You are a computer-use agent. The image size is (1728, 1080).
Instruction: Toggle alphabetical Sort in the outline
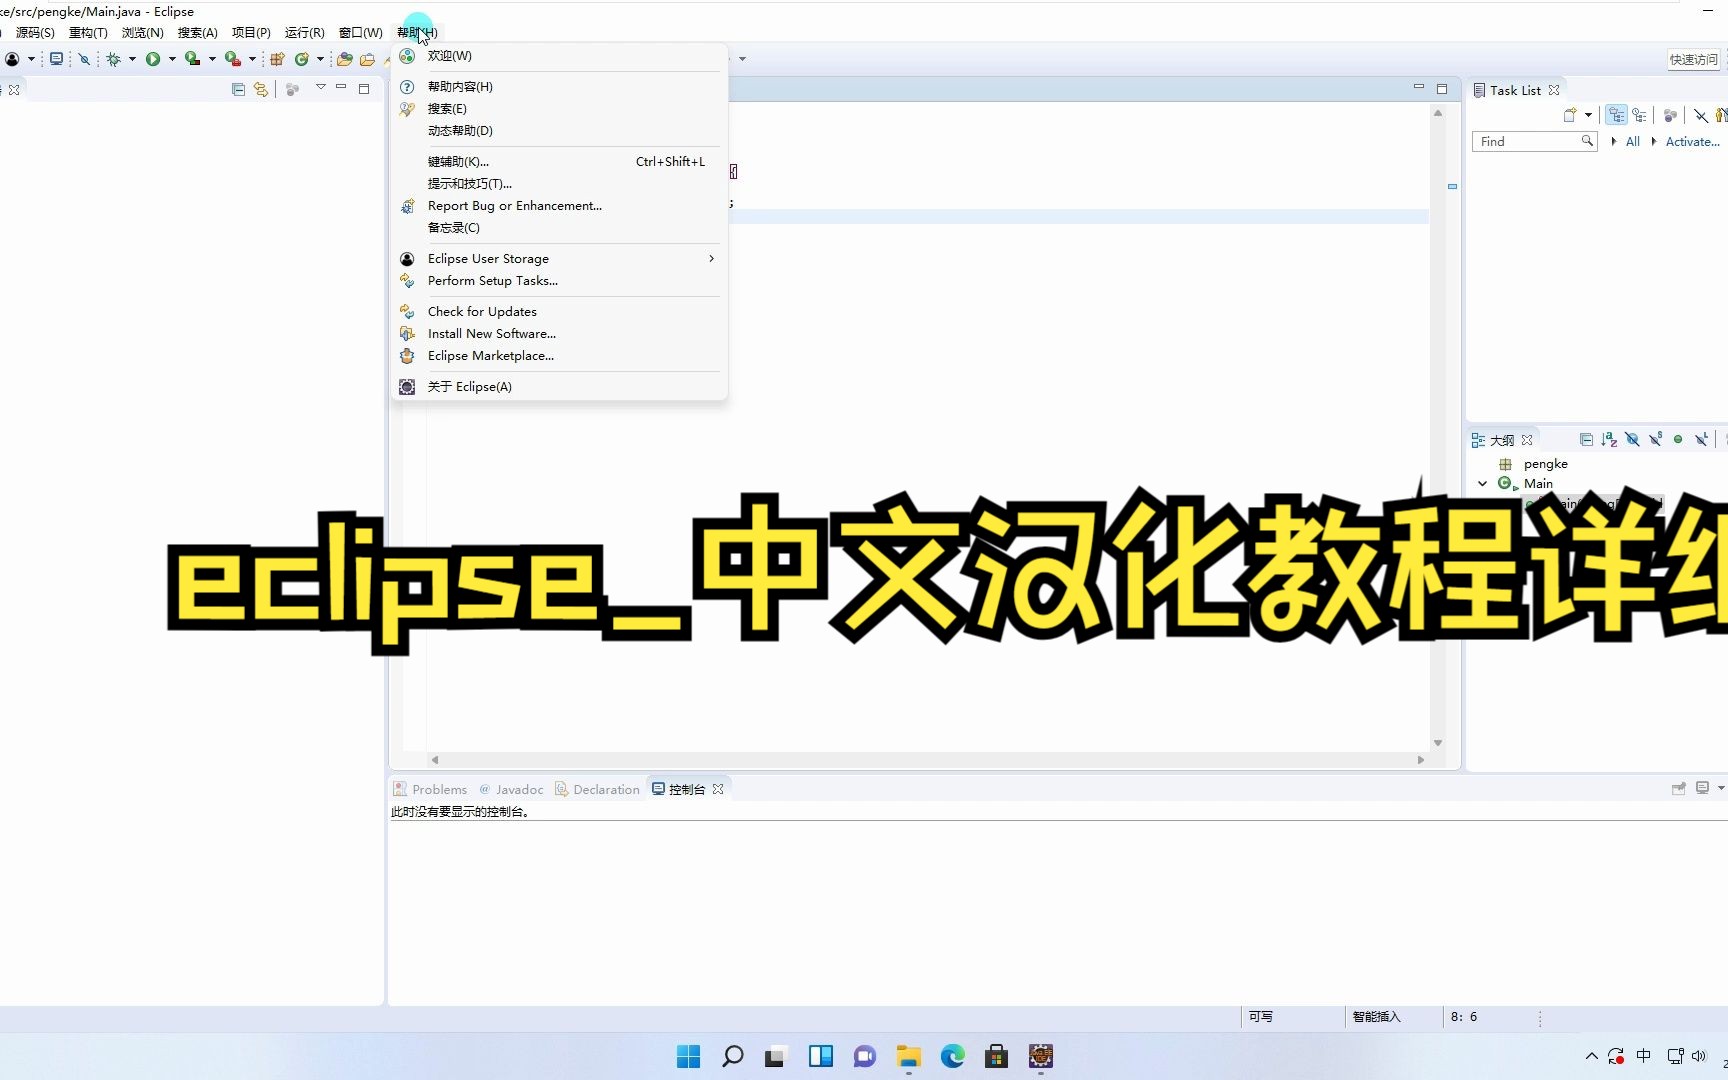(1609, 440)
